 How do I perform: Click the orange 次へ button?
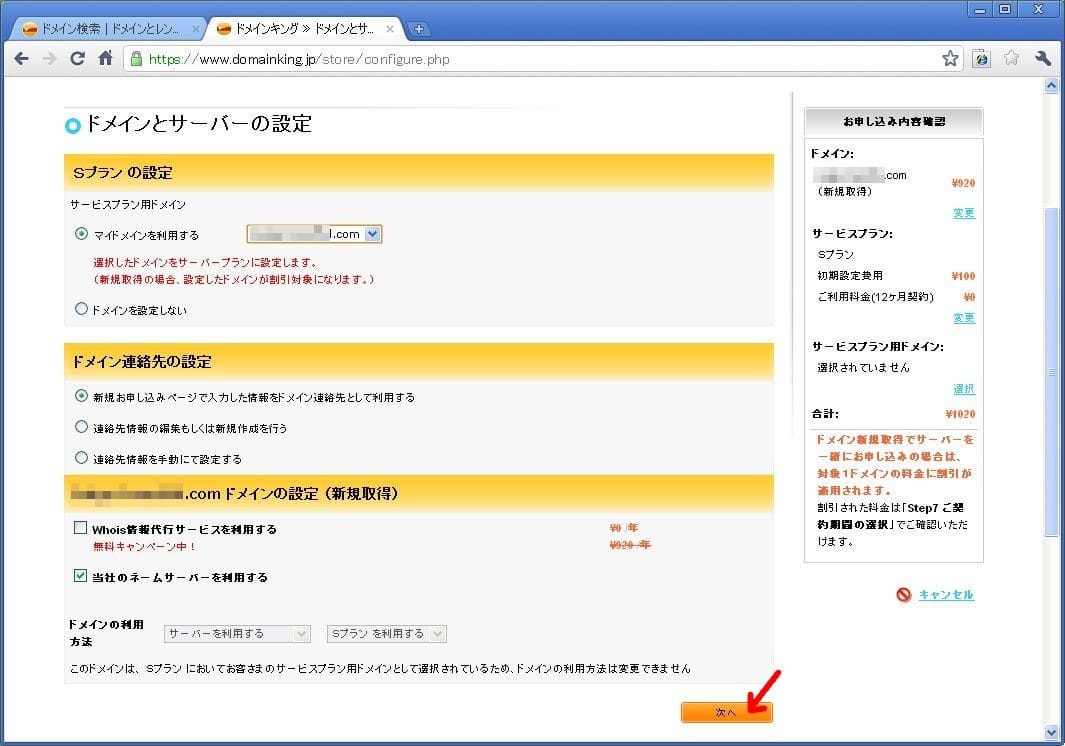(x=726, y=712)
